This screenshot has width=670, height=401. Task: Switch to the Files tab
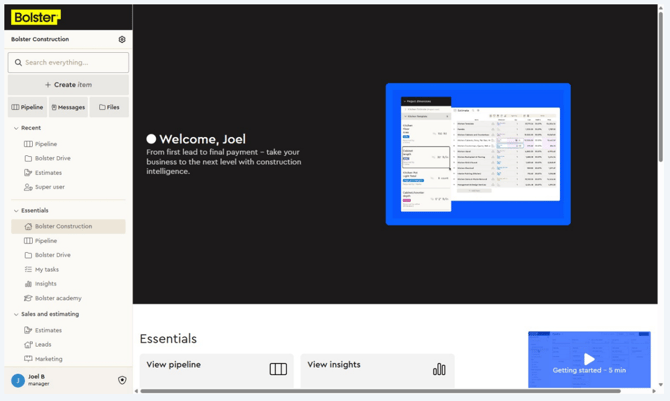(x=109, y=107)
